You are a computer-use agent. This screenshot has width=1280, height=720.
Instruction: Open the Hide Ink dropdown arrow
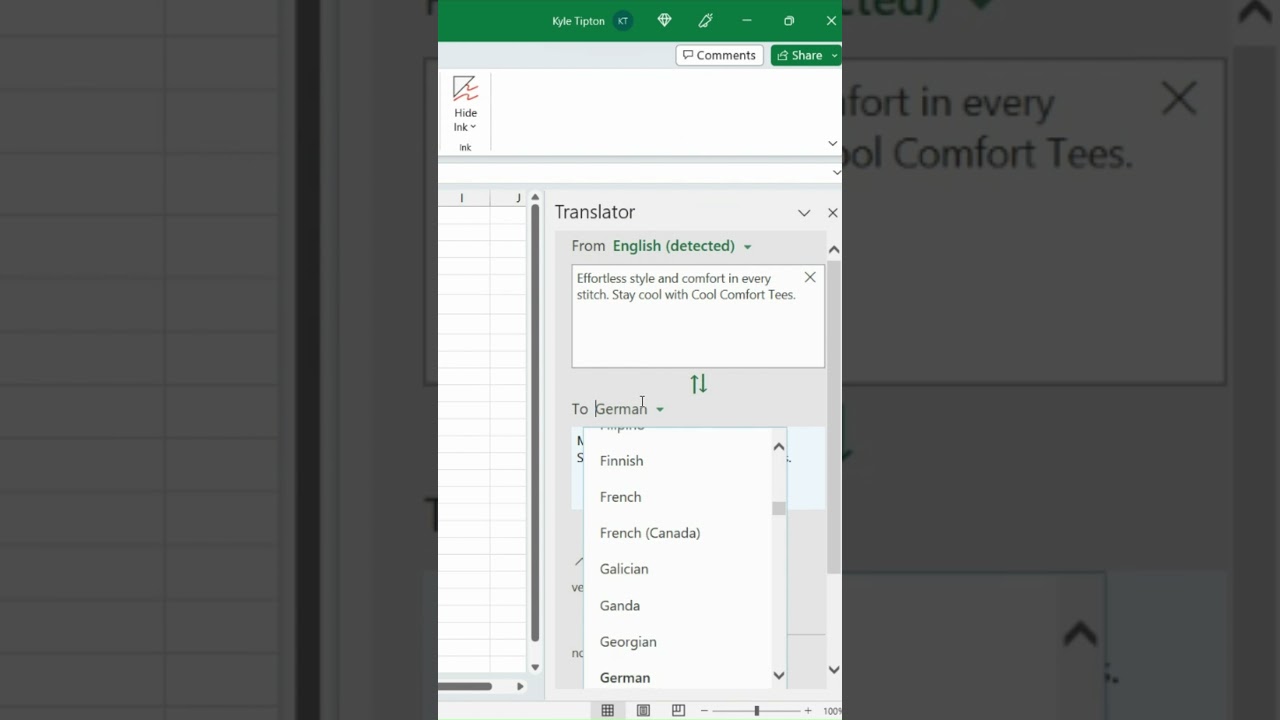473,127
